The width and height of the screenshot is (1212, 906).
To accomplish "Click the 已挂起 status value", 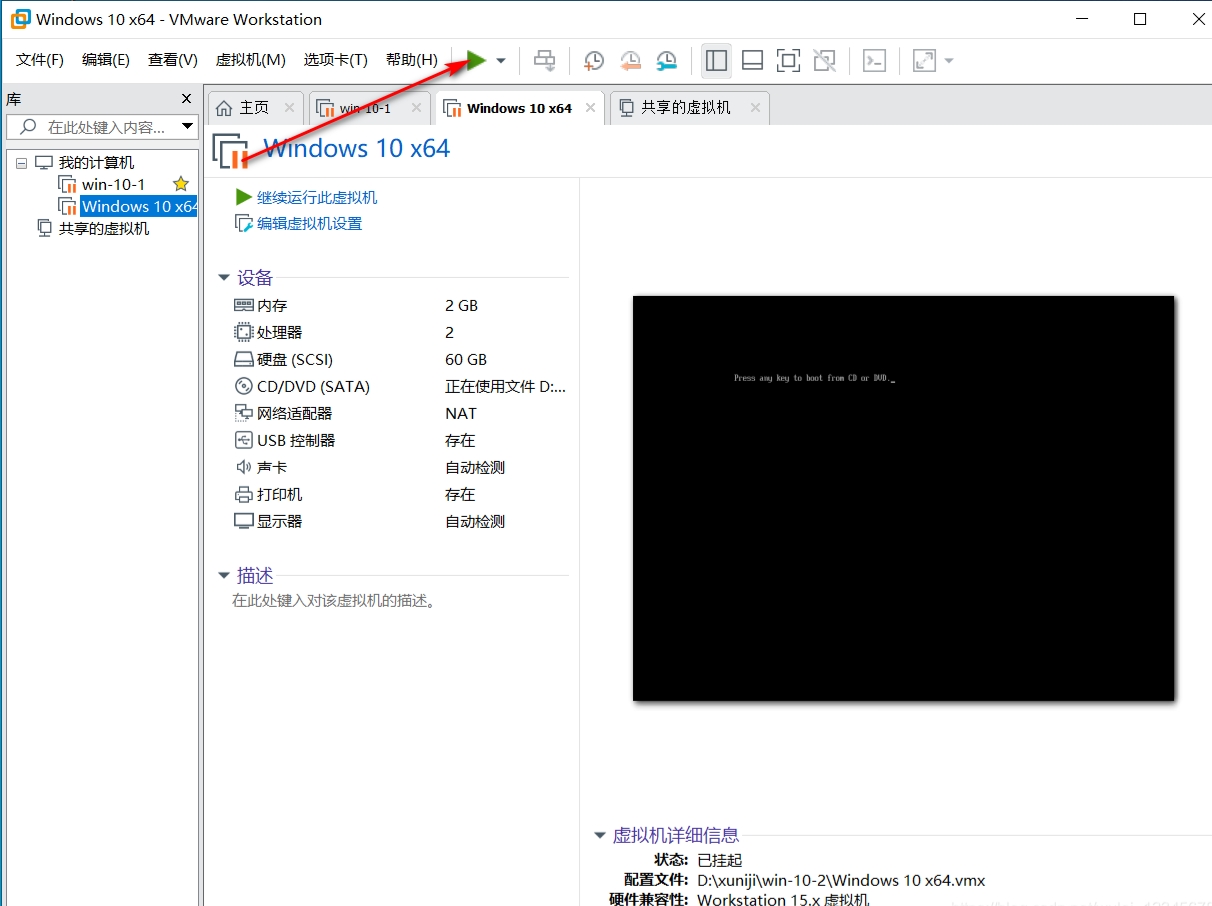I will point(720,860).
